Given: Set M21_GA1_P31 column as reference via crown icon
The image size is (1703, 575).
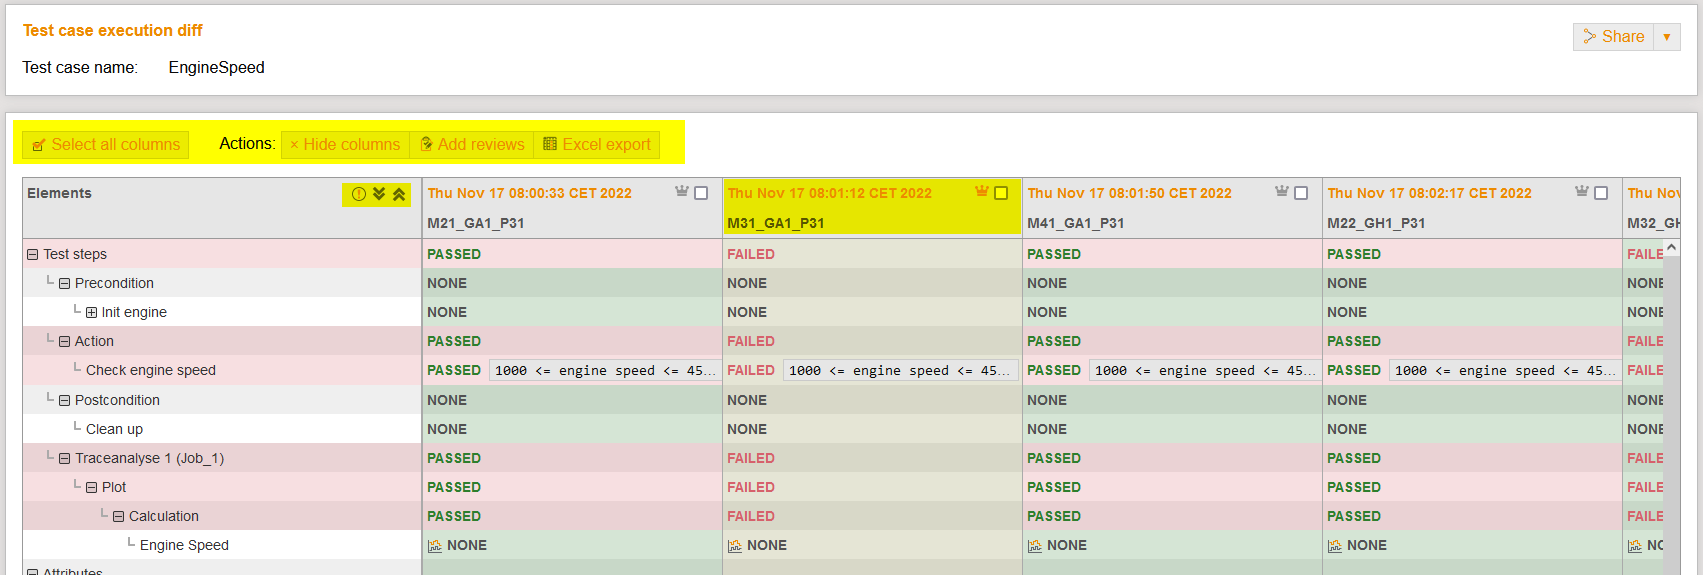Looking at the screenshot, I should tap(682, 191).
